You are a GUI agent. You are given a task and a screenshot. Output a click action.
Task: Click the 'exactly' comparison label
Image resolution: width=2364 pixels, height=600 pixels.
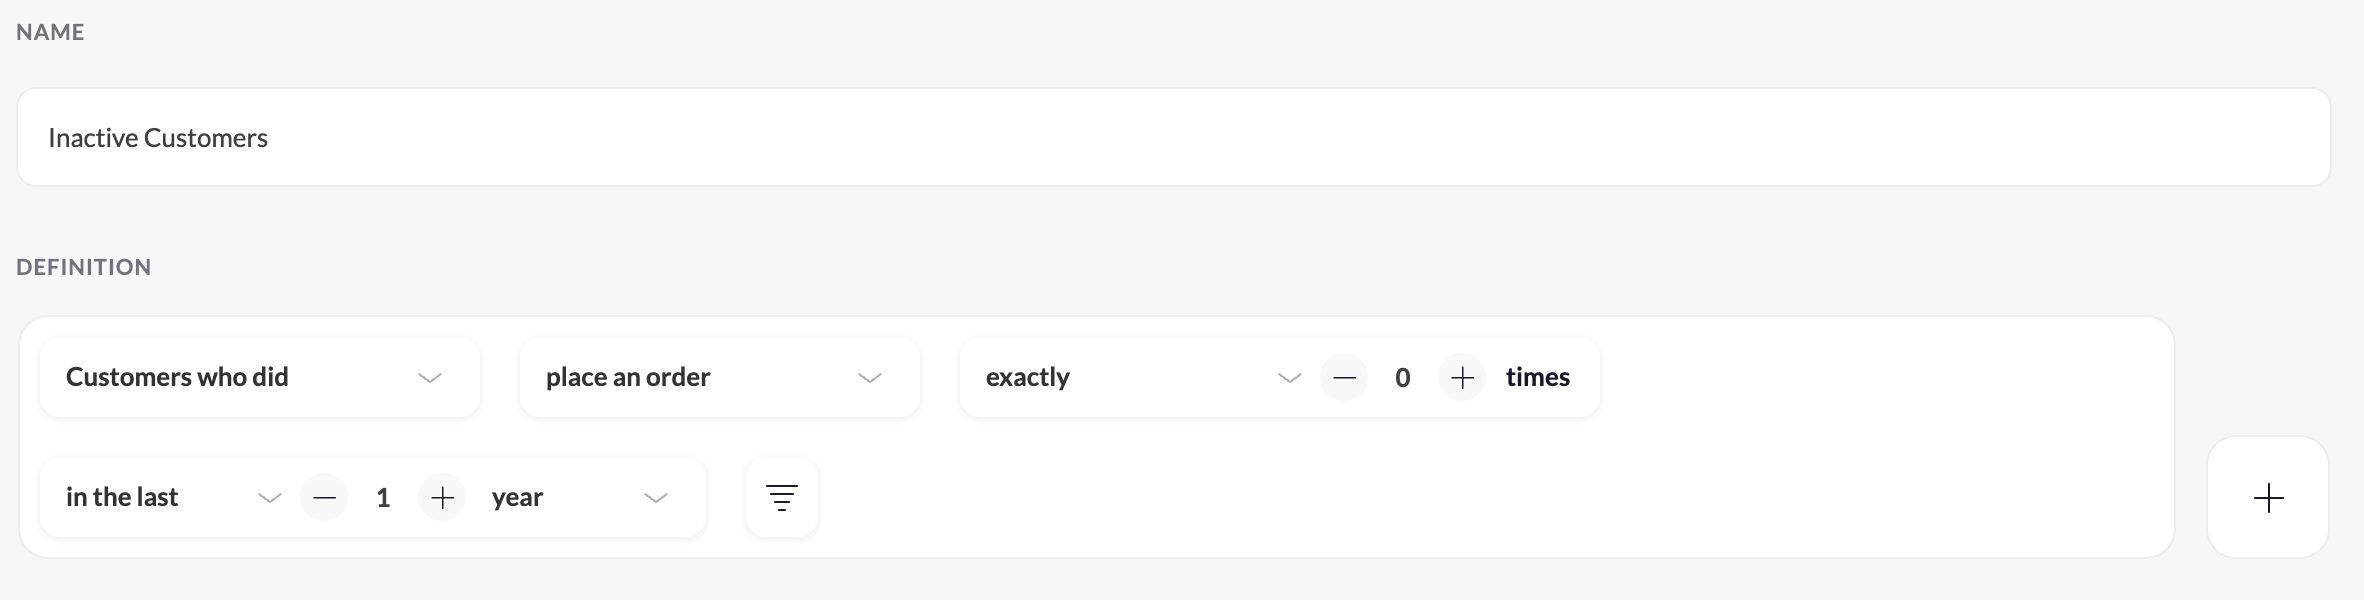coord(1027,377)
